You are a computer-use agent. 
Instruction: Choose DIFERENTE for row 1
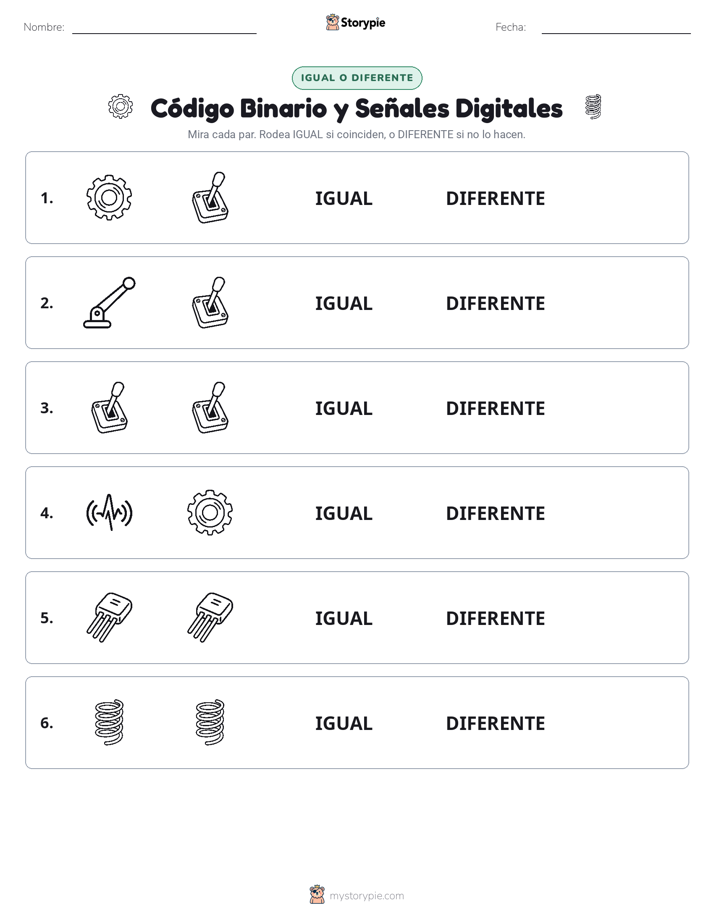(495, 198)
